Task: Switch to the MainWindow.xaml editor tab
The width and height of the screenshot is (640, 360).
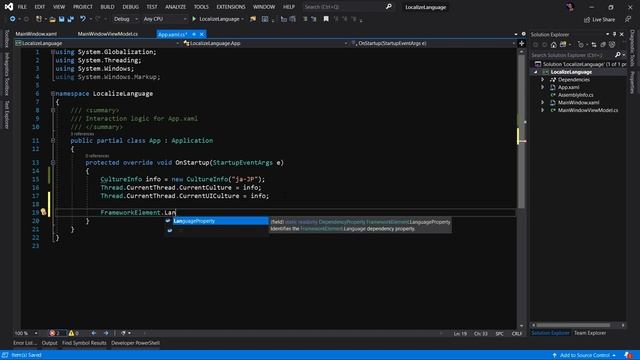Action: pos(36,34)
